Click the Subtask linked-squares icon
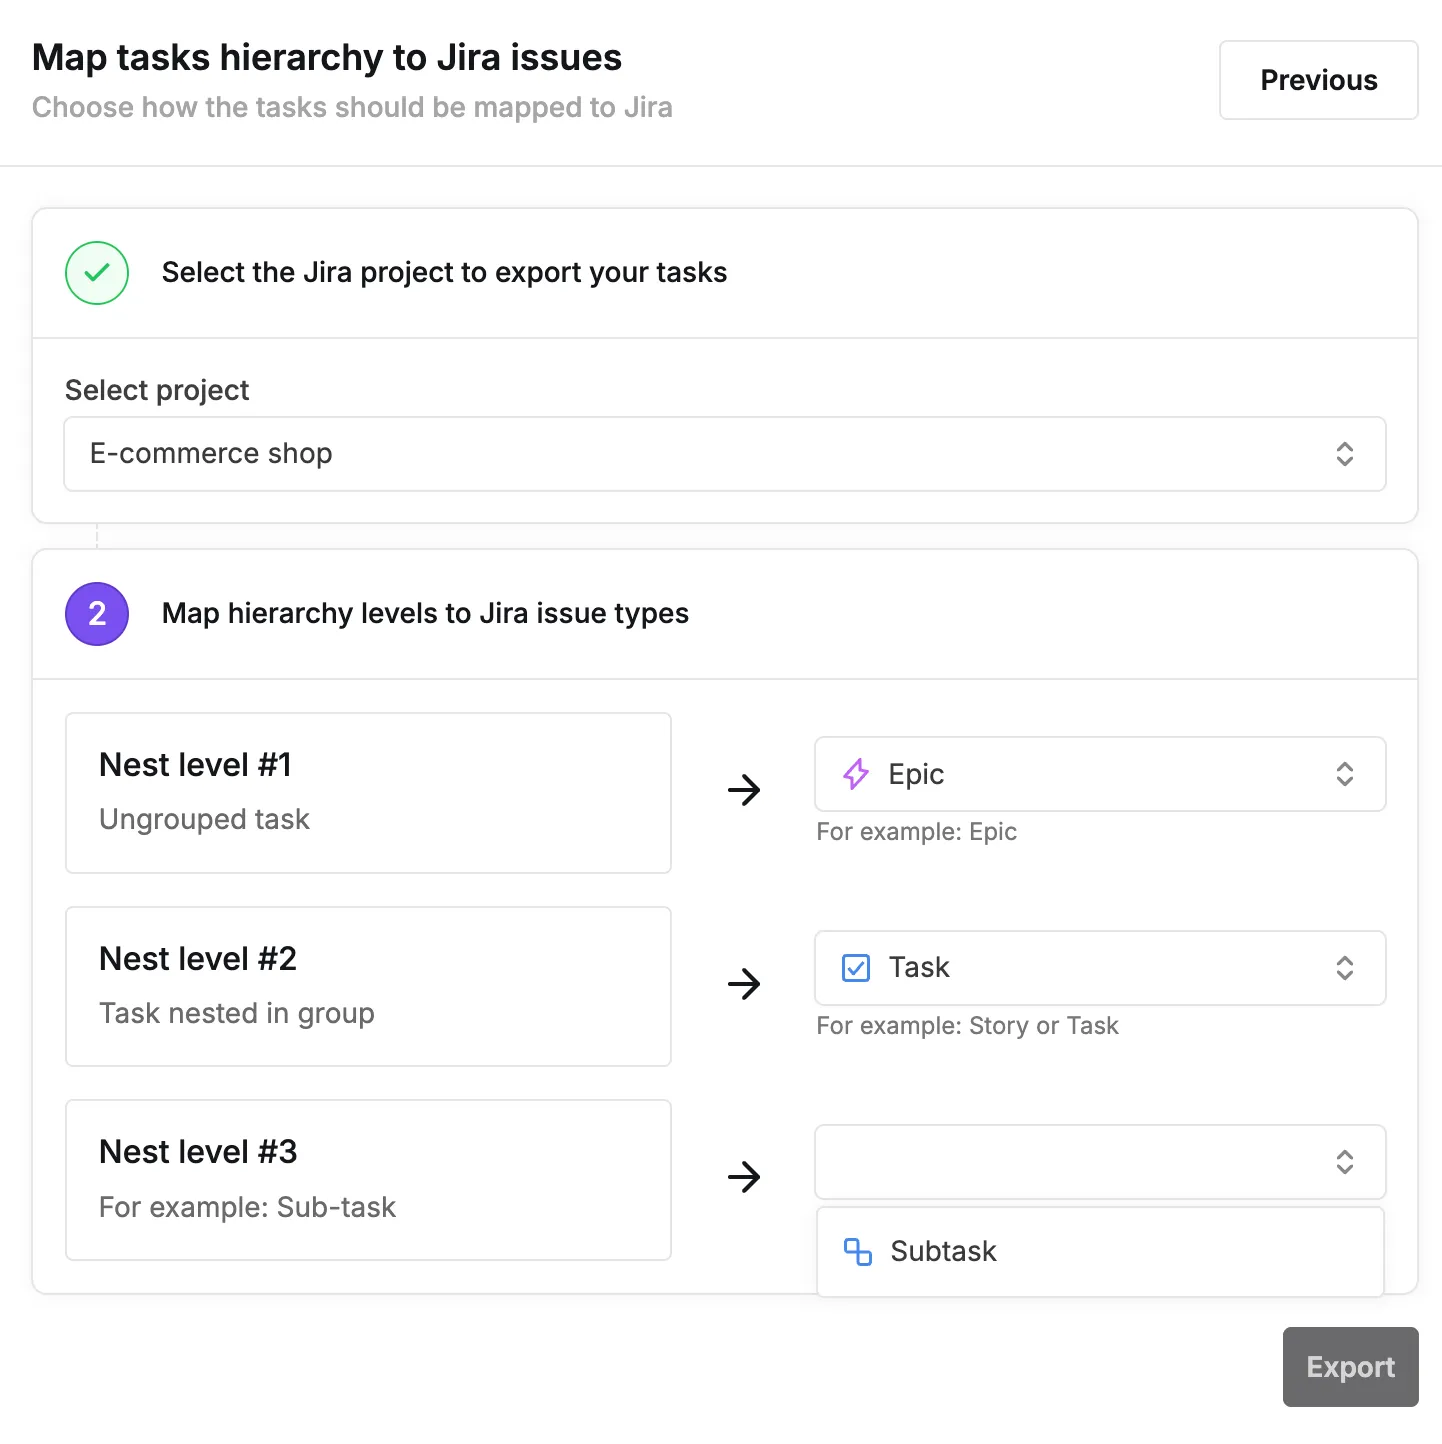The image size is (1442, 1444). pyautogui.click(x=858, y=1252)
